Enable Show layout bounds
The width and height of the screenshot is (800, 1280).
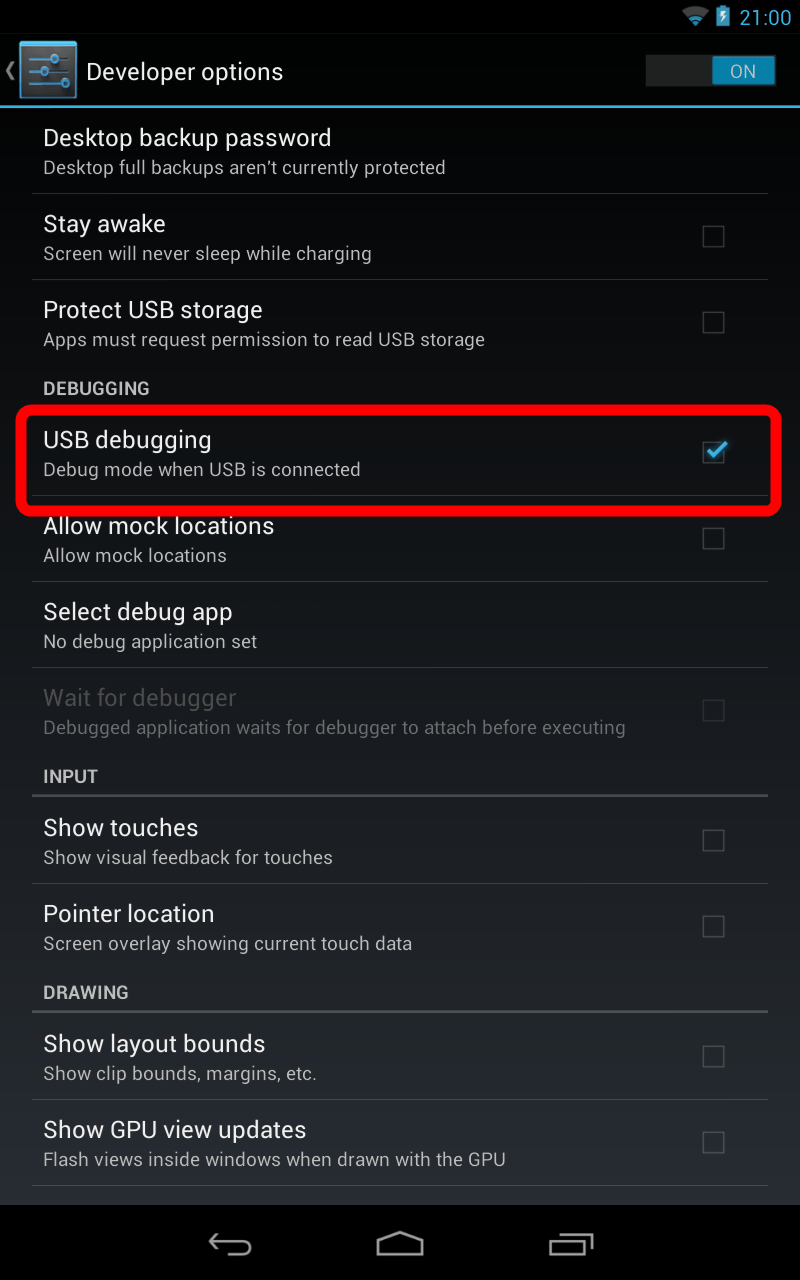click(x=713, y=1057)
